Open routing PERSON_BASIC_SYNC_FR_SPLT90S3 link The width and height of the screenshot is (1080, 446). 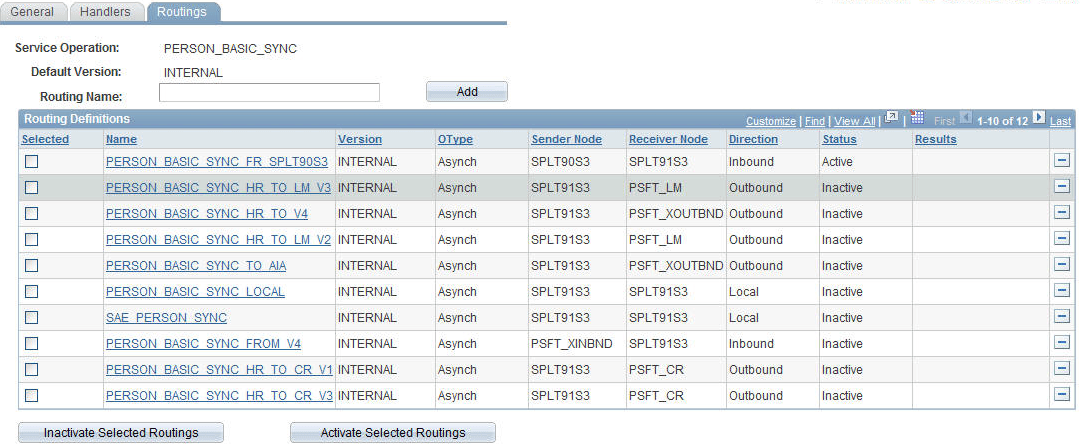(217, 162)
